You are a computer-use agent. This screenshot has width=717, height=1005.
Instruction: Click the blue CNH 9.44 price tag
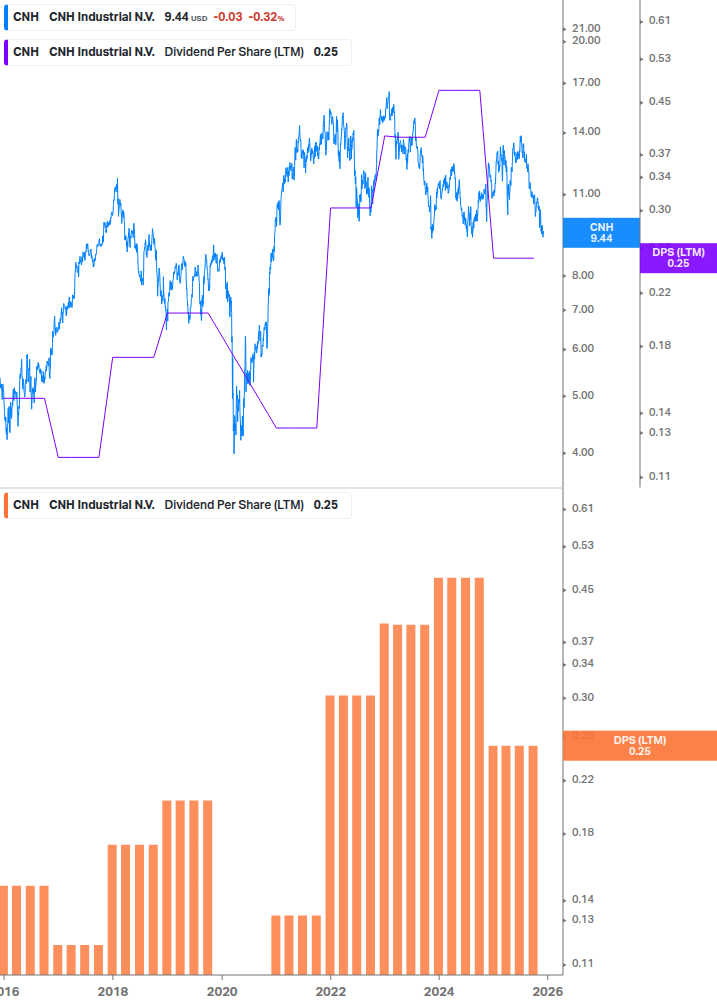(601, 233)
